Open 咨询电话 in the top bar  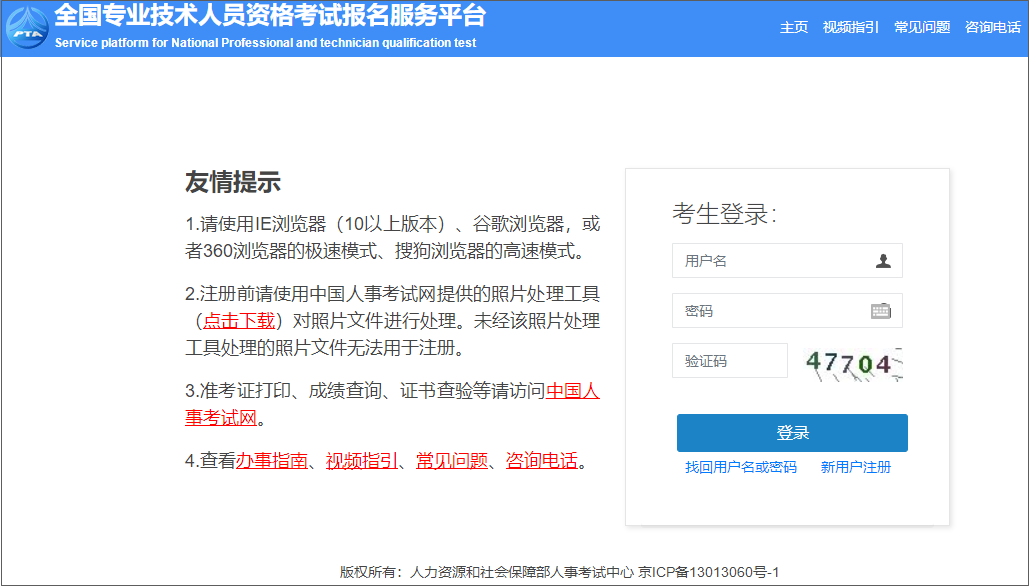tap(993, 28)
